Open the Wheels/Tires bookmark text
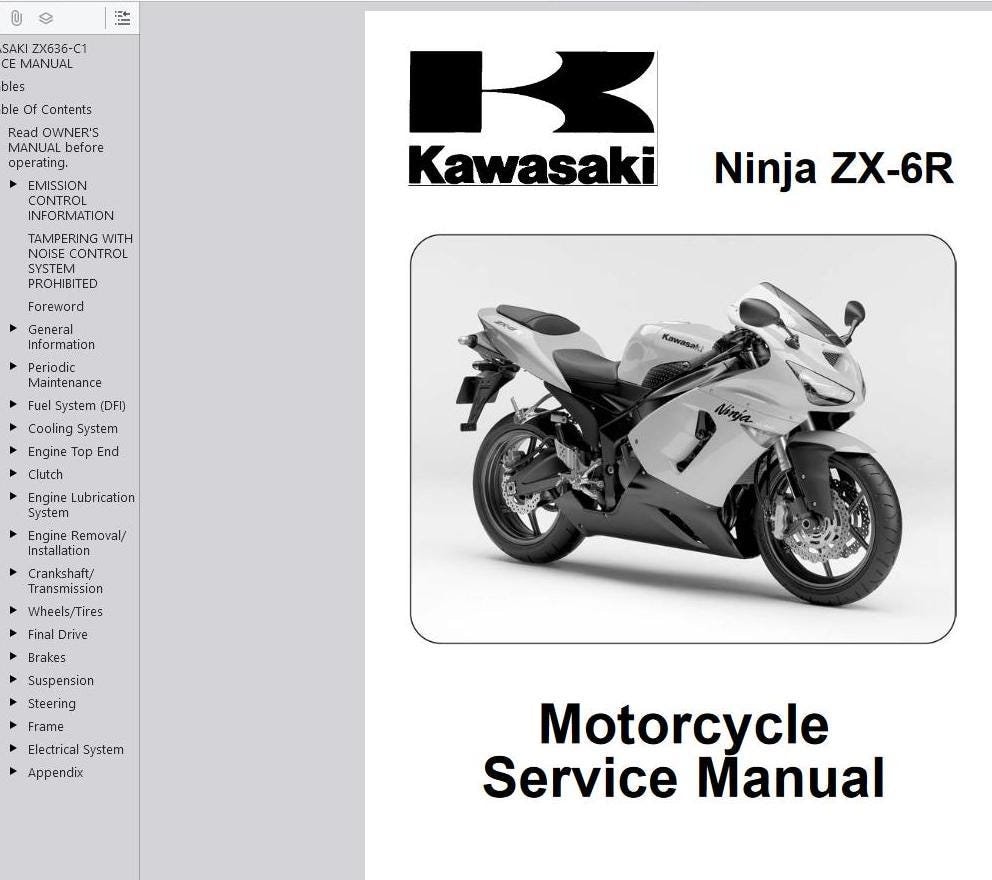Image resolution: width=992 pixels, height=880 pixels. click(65, 612)
